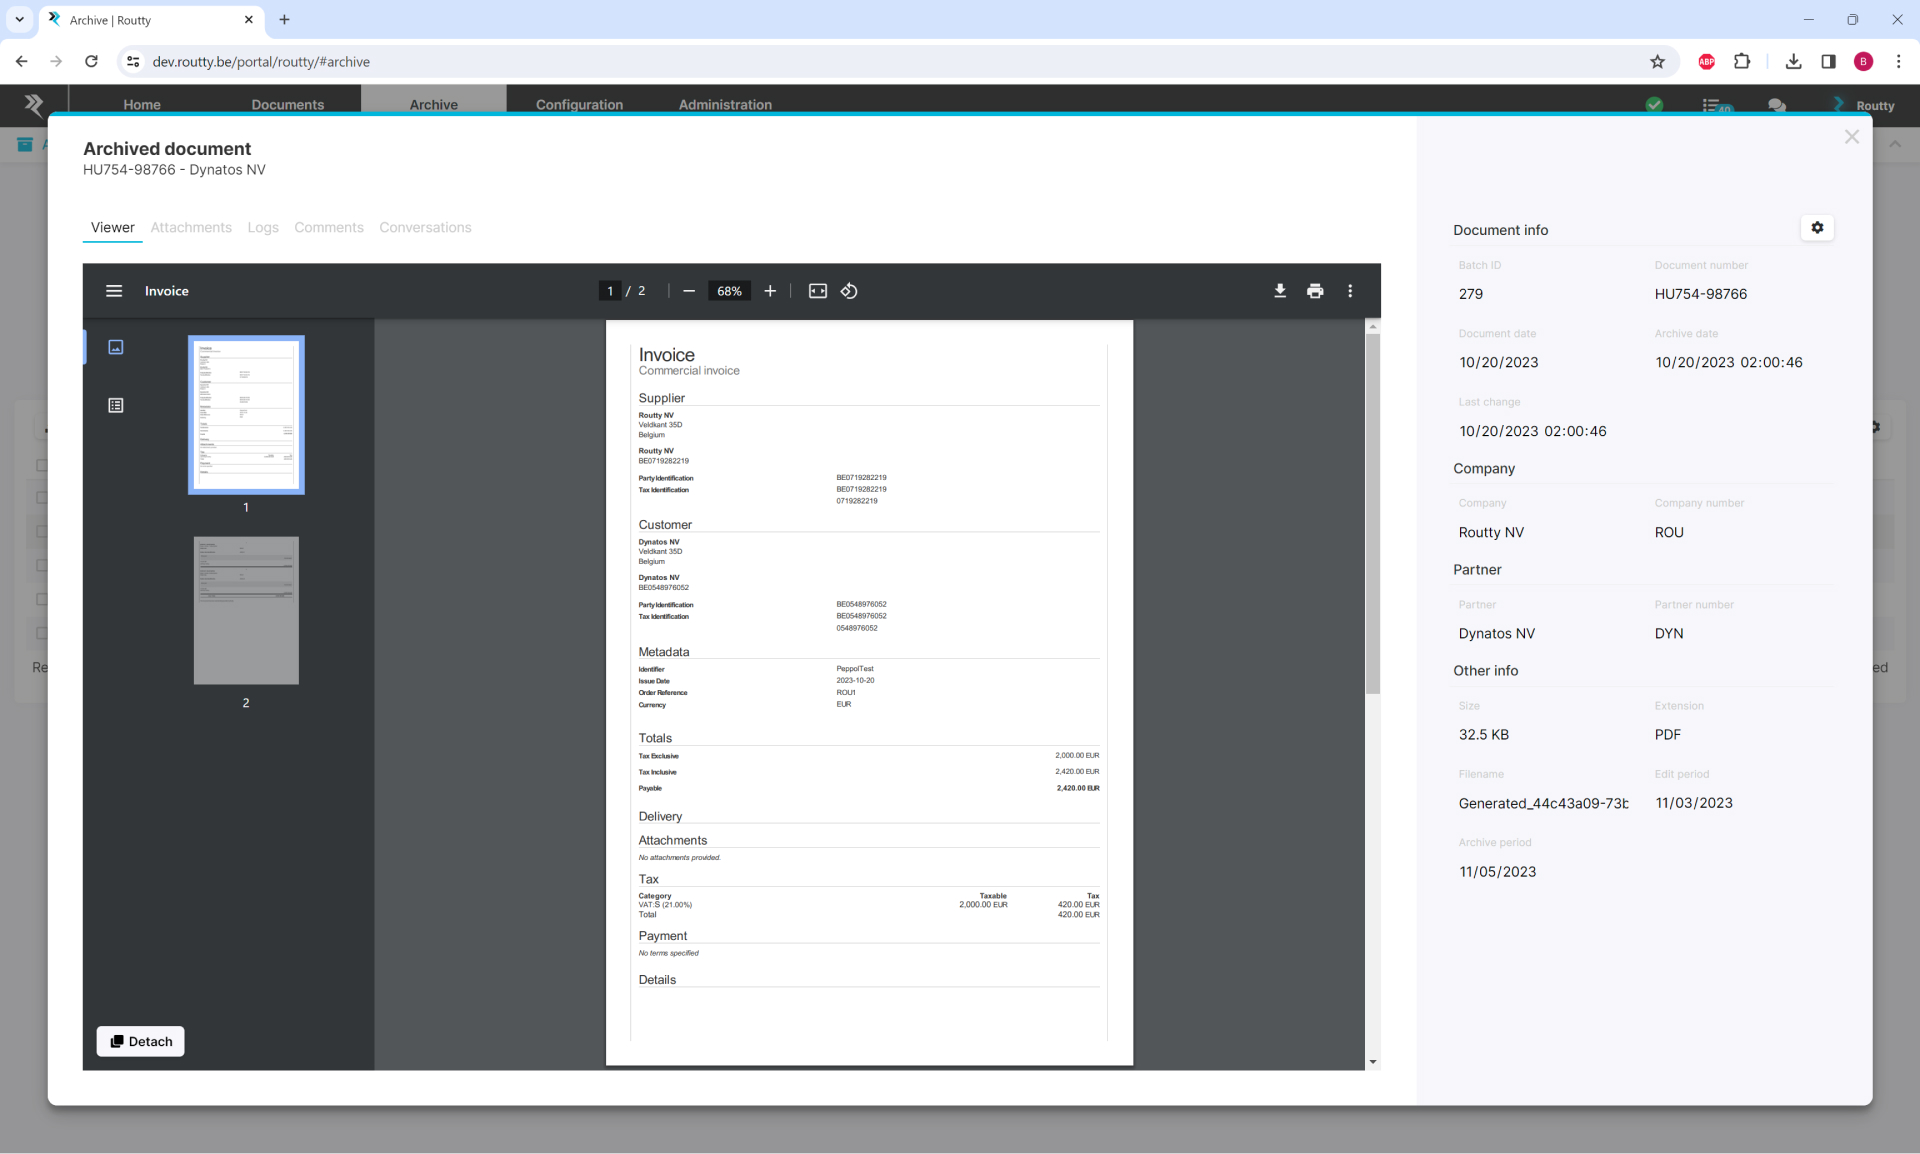Zoom in the PDF with plus
Screen dimensions: 1920x1154
tap(770, 291)
